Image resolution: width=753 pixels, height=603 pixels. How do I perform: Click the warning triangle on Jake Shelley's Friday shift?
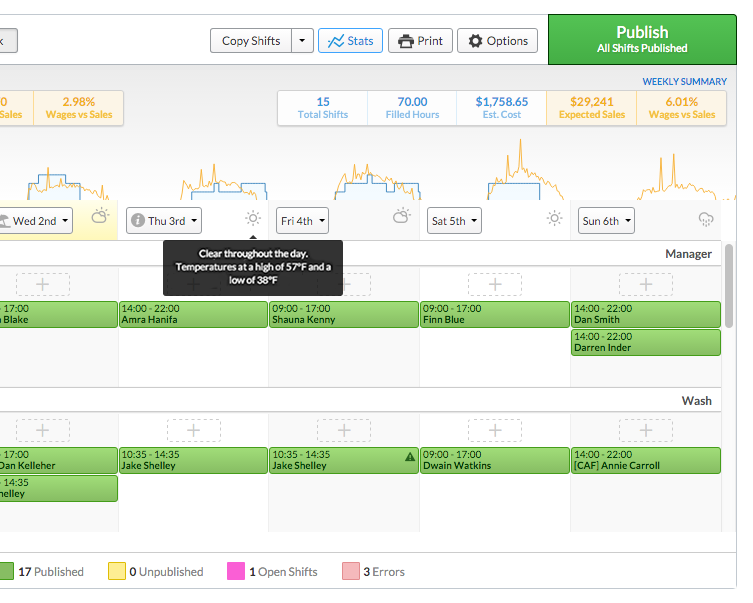410,456
